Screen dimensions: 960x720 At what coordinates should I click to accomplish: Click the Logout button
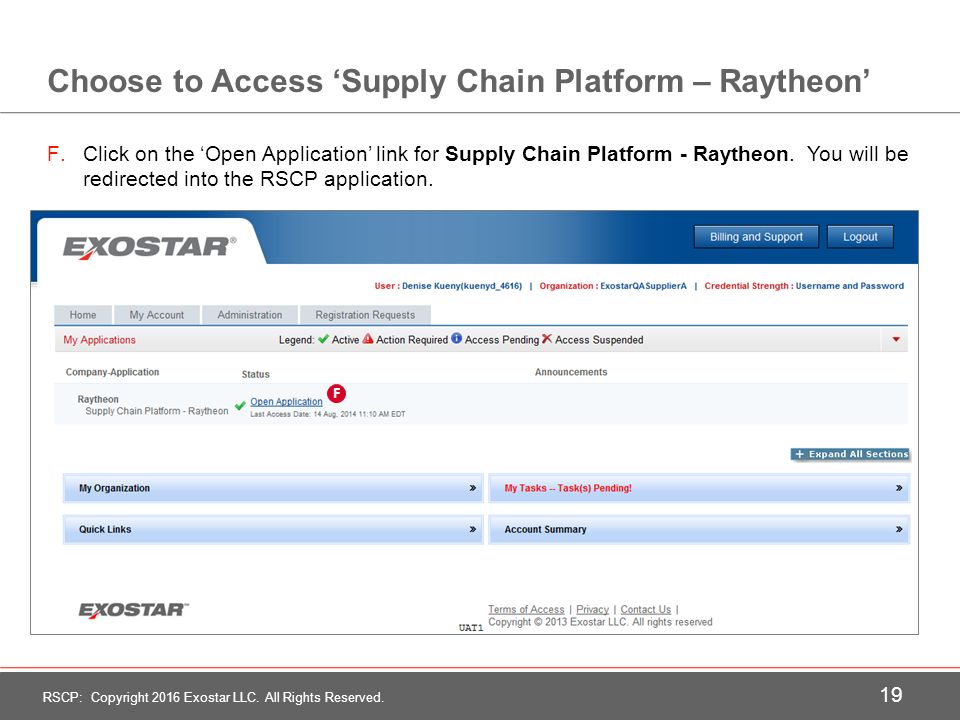coord(860,237)
